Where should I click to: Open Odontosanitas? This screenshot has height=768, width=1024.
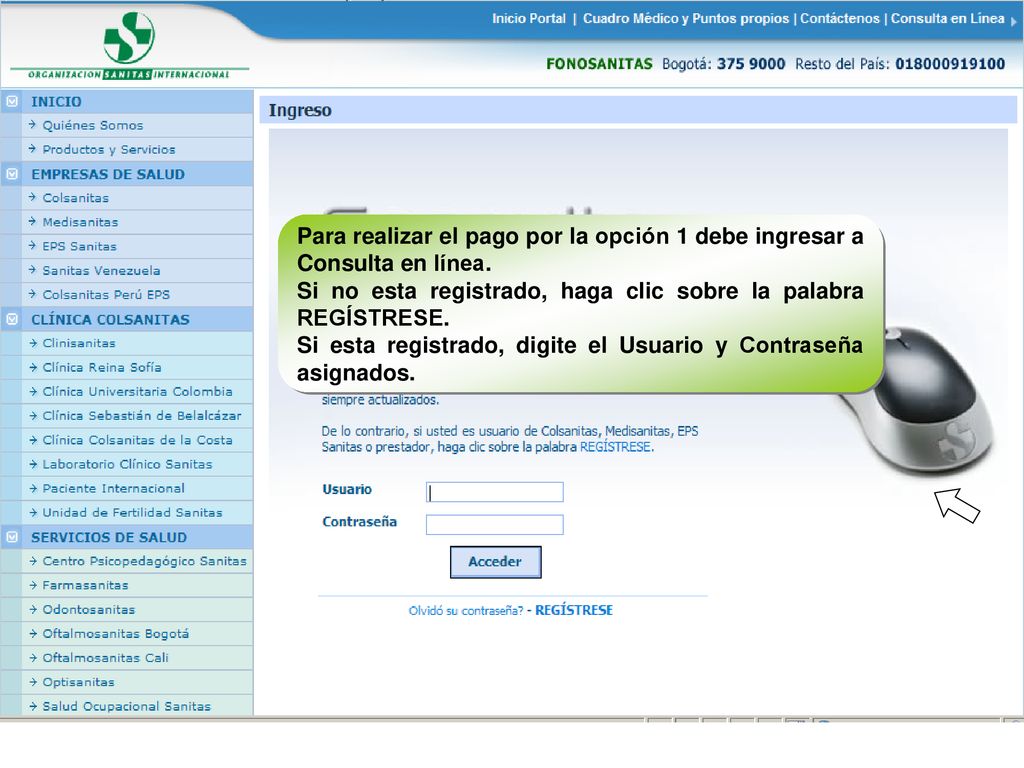coord(89,609)
